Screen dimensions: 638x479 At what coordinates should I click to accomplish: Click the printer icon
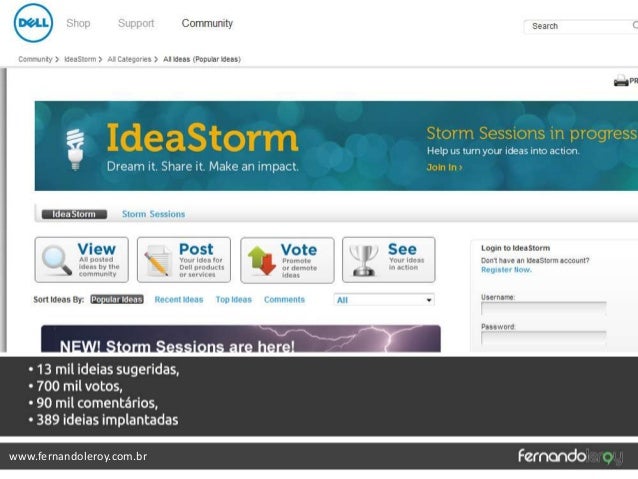[x=621, y=81]
